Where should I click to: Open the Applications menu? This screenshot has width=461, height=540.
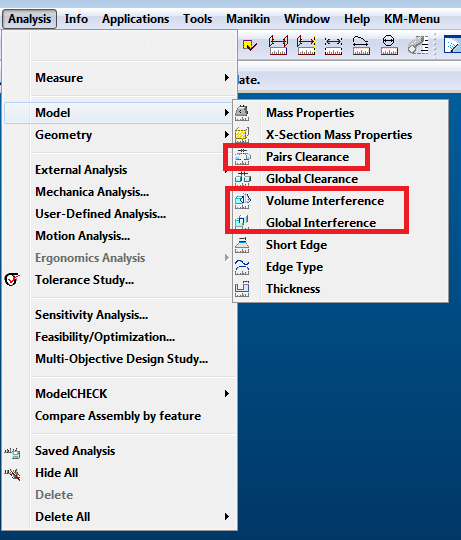(x=135, y=19)
